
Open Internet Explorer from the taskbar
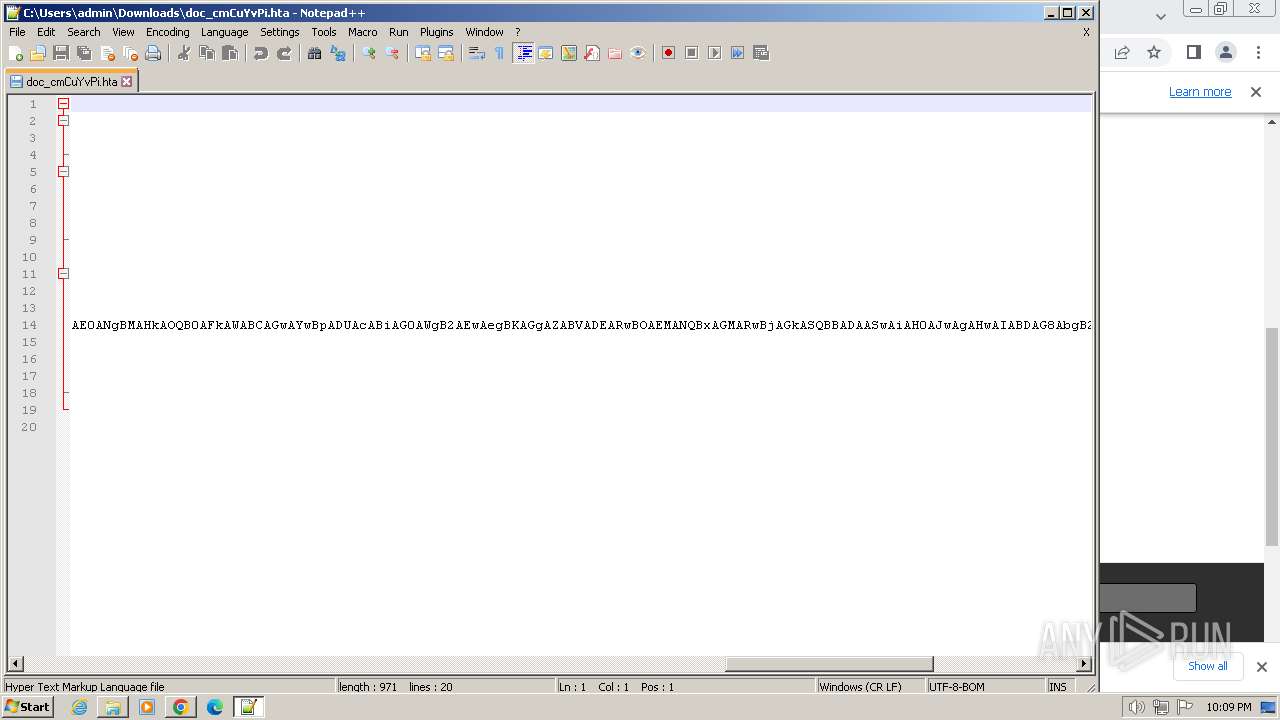point(79,707)
